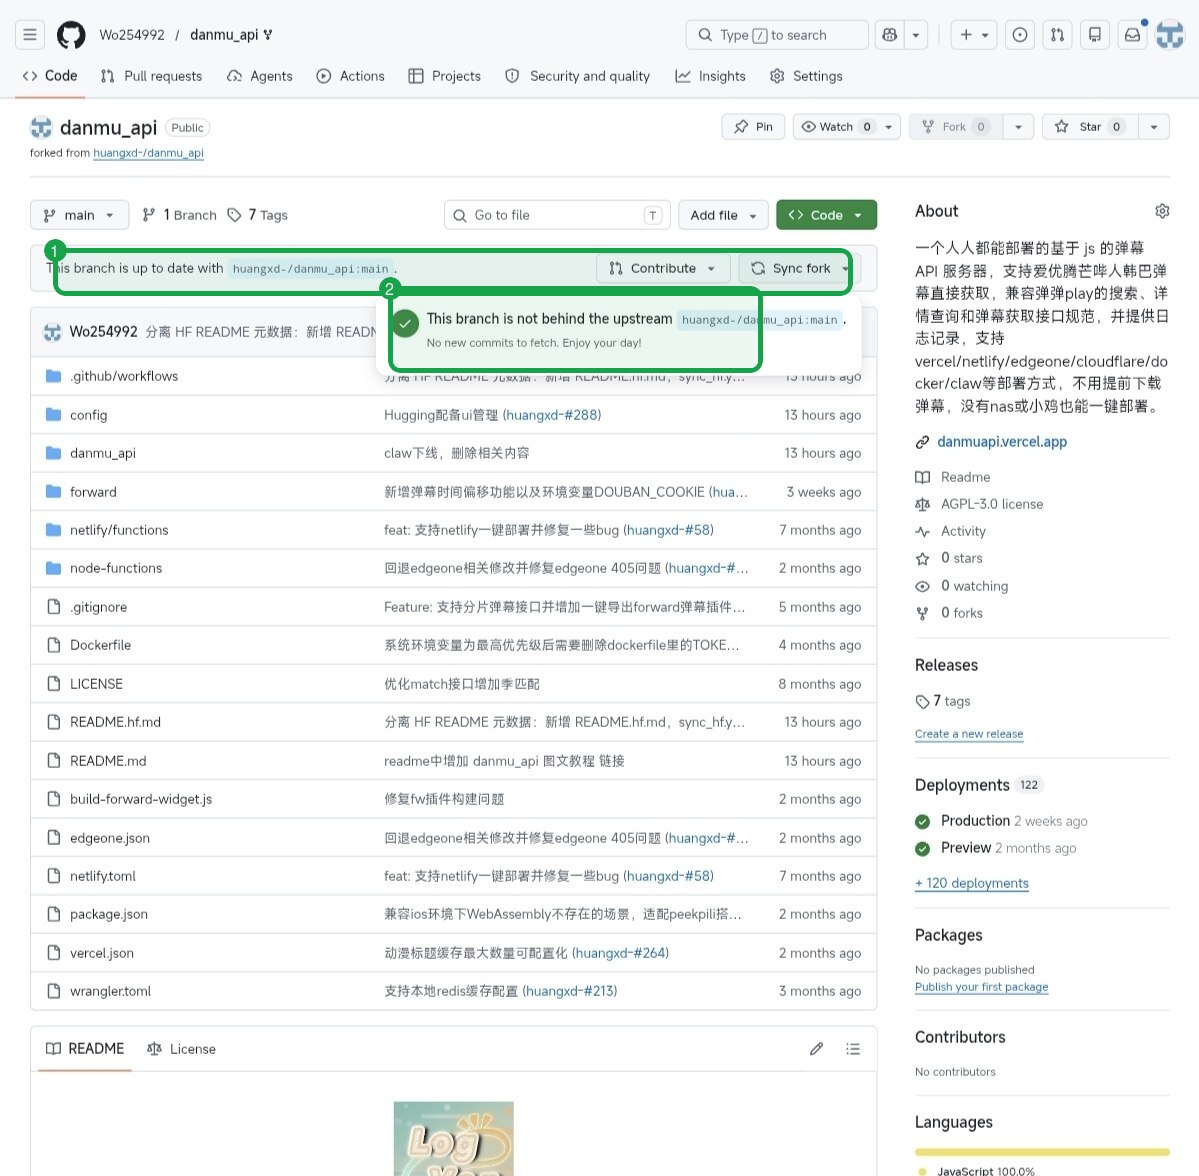The height and width of the screenshot is (1176, 1199).
Task: Expand the Add file dropdown
Action: [723, 215]
